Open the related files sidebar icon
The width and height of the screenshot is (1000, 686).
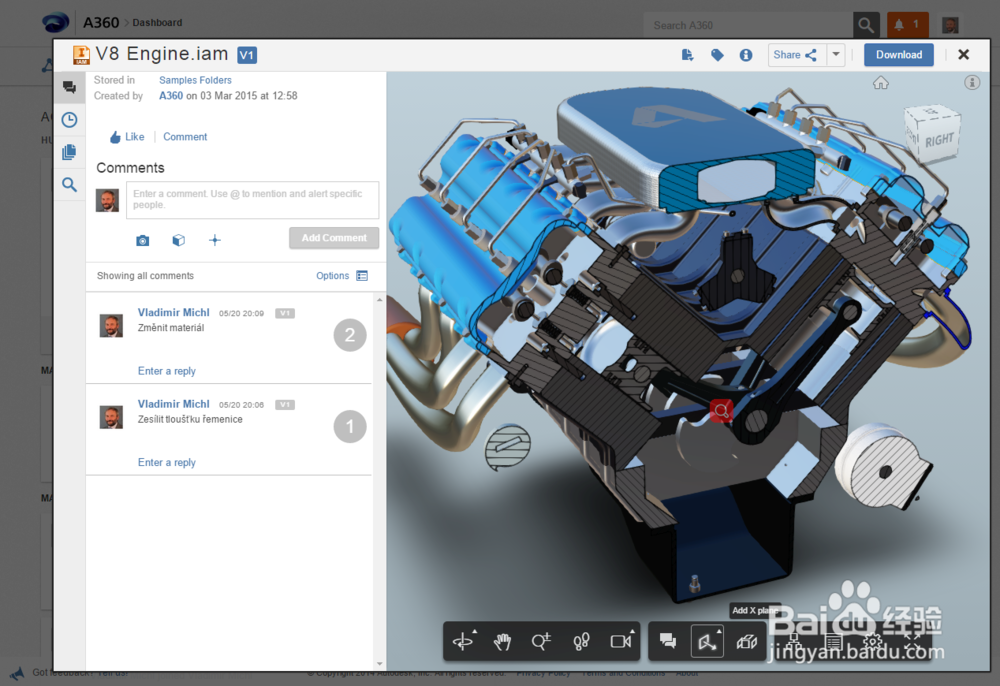(x=70, y=152)
